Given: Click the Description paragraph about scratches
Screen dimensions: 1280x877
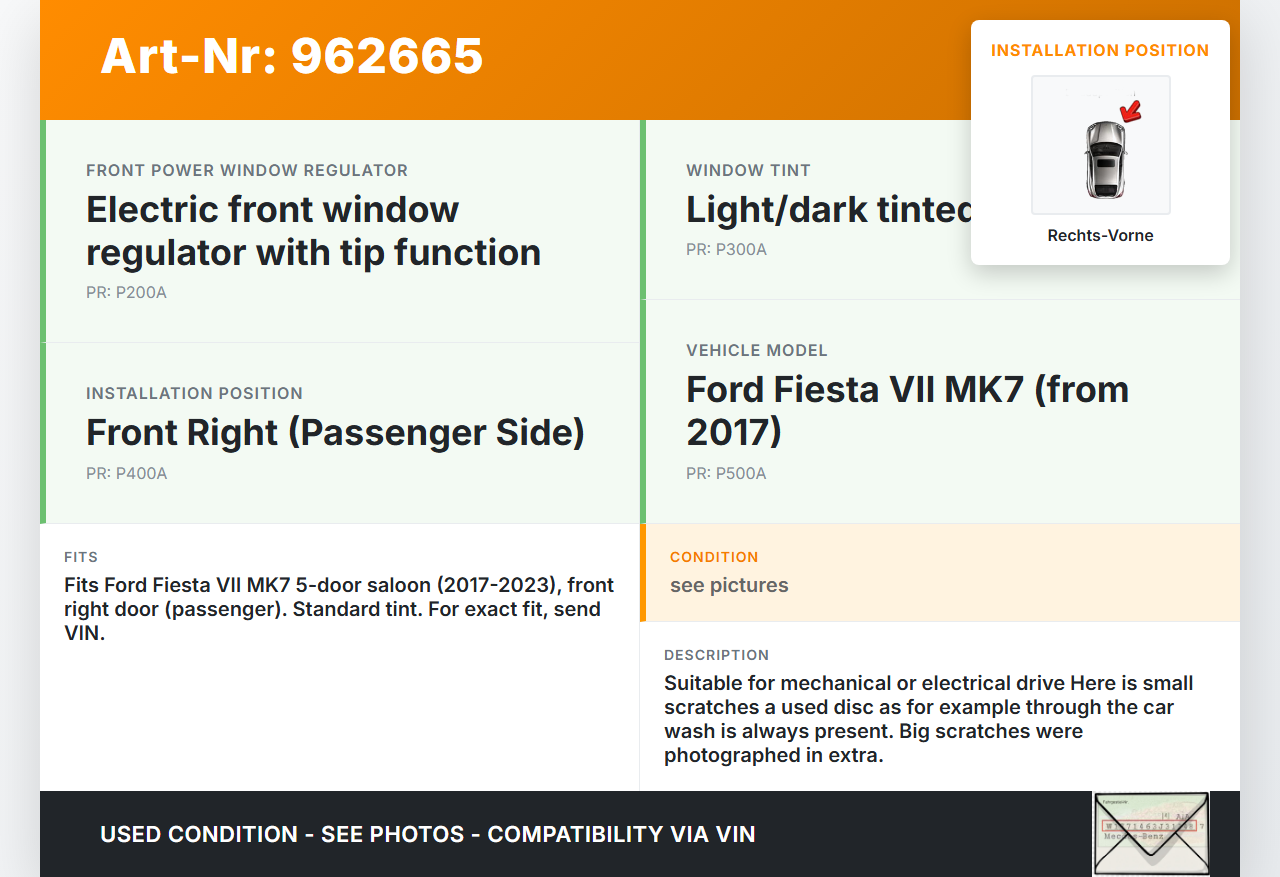Looking at the screenshot, I should point(928,719).
